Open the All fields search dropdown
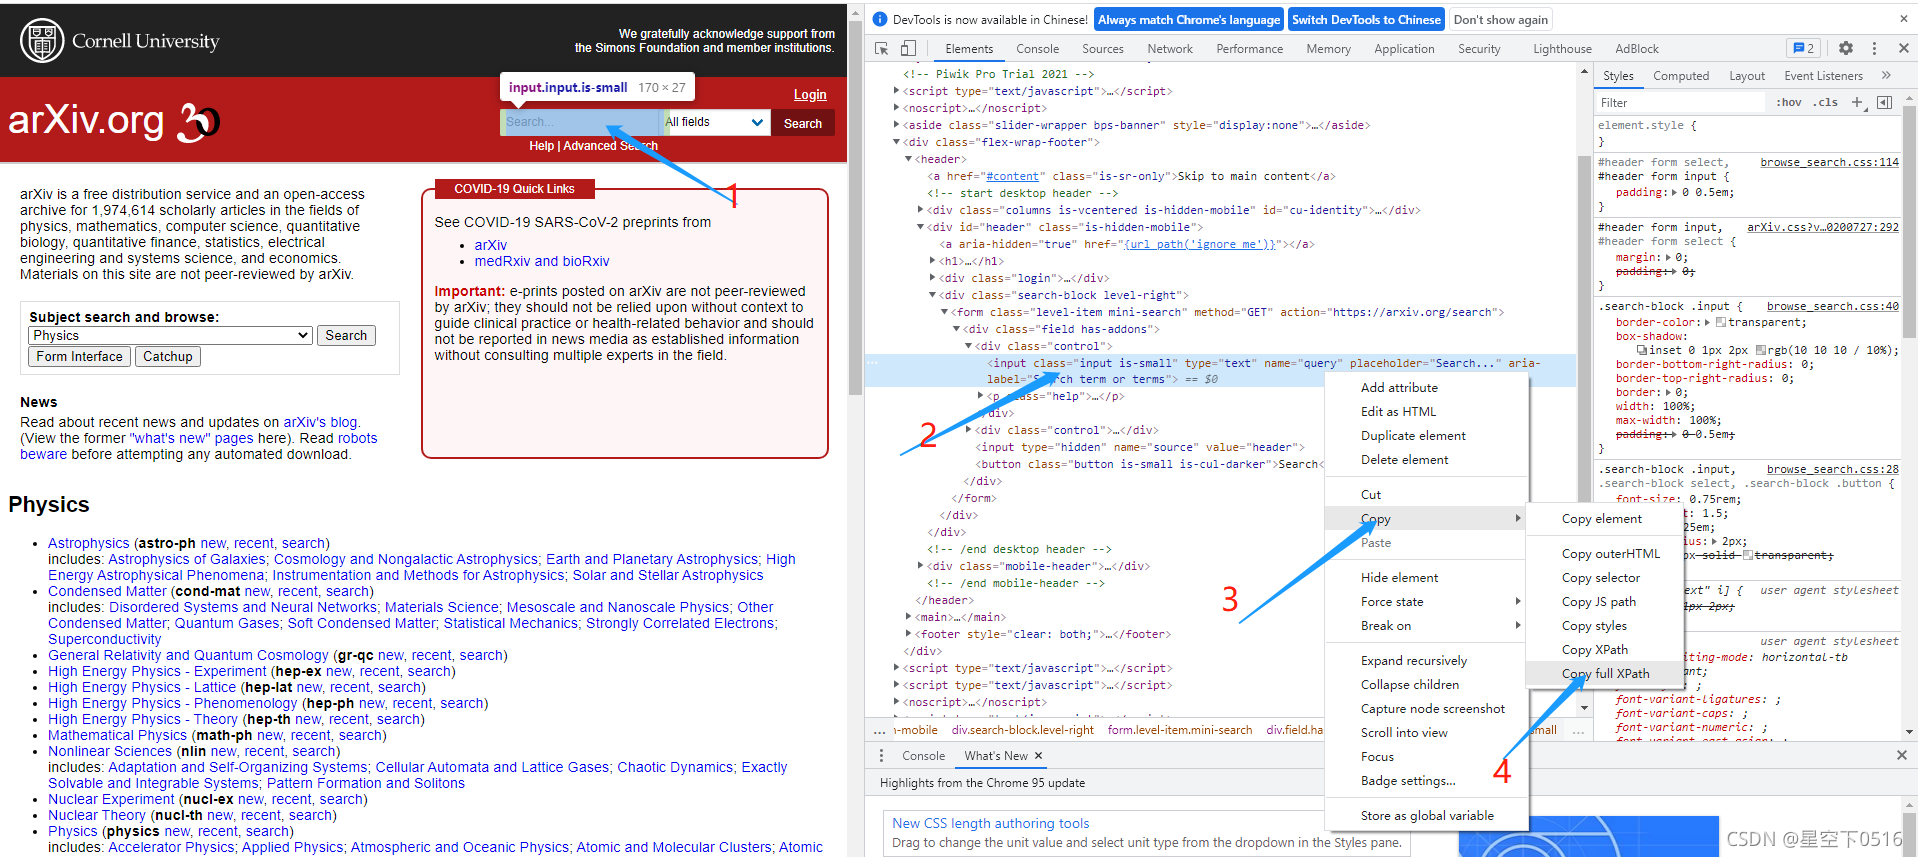Screen dimensions: 1918x857 716,122
